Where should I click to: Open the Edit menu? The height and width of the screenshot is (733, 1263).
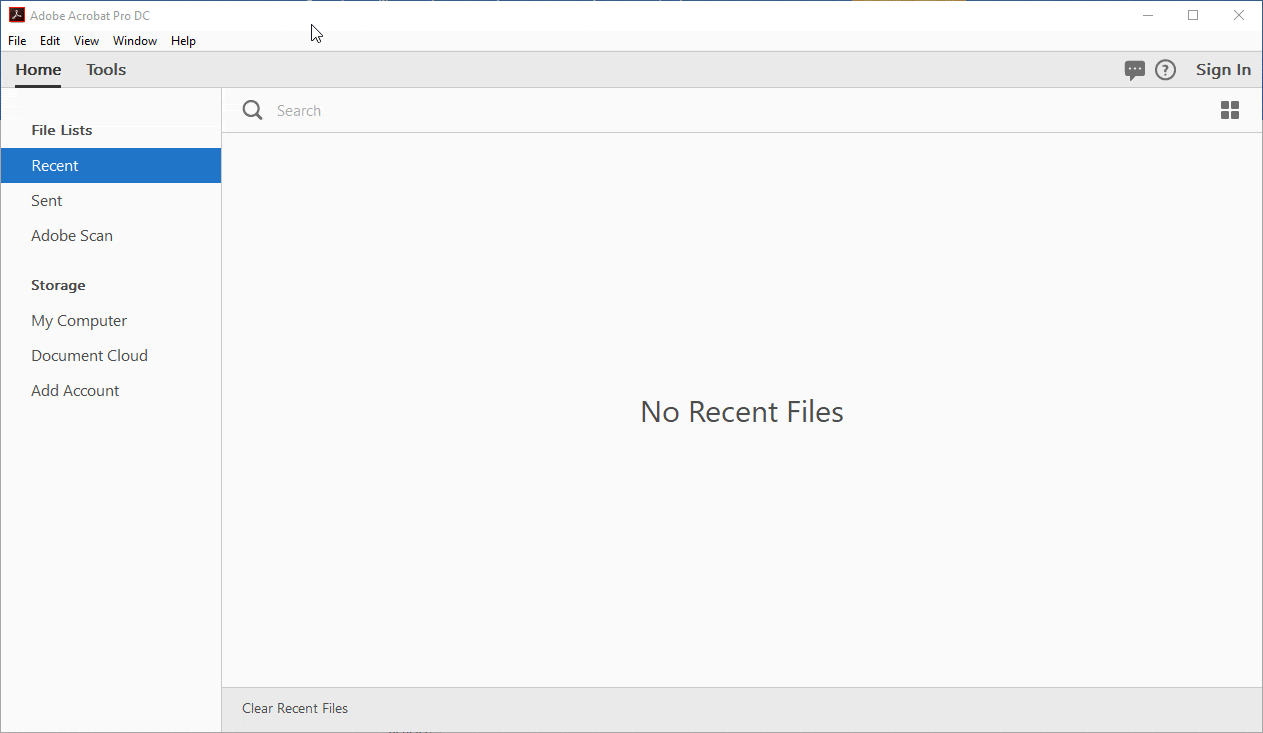(x=50, y=41)
